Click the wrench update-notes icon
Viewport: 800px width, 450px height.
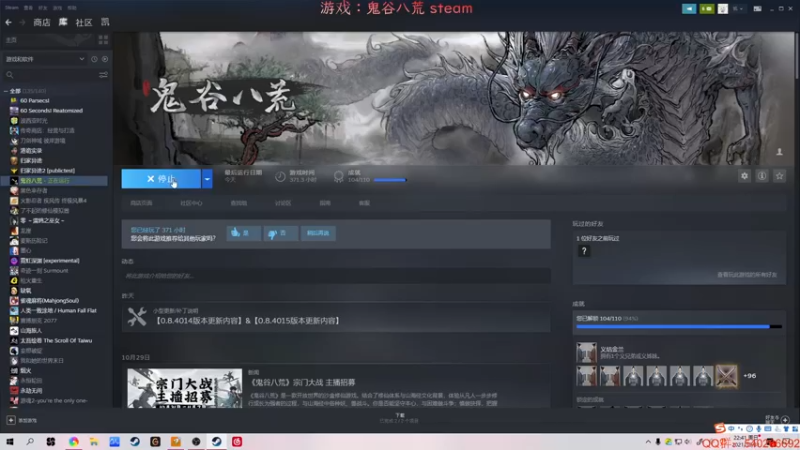coord(137,317)
